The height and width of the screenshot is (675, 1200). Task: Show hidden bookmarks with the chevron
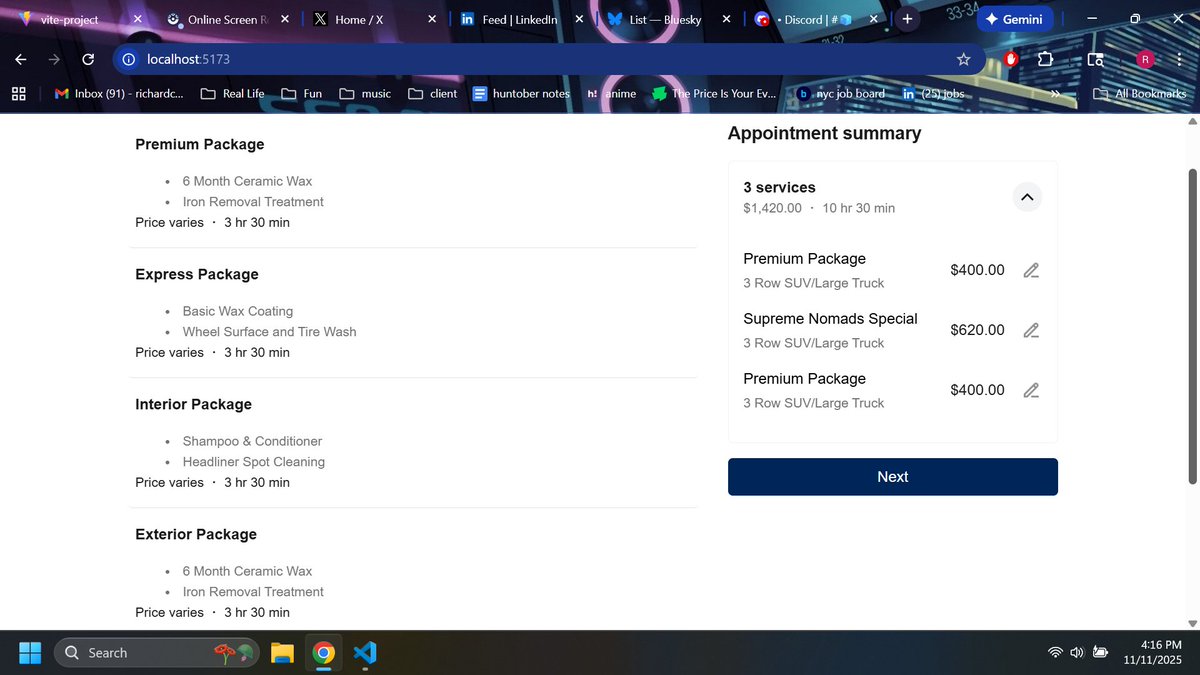point(1054,93)
